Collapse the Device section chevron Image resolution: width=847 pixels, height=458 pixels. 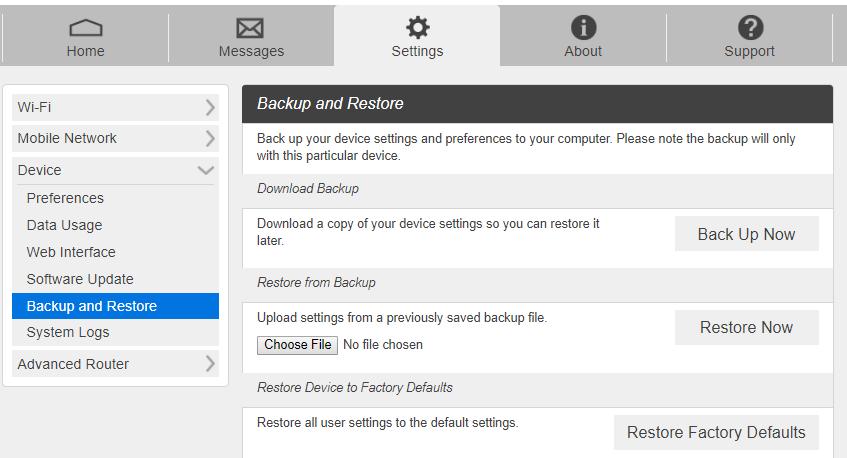coord(207,170)
